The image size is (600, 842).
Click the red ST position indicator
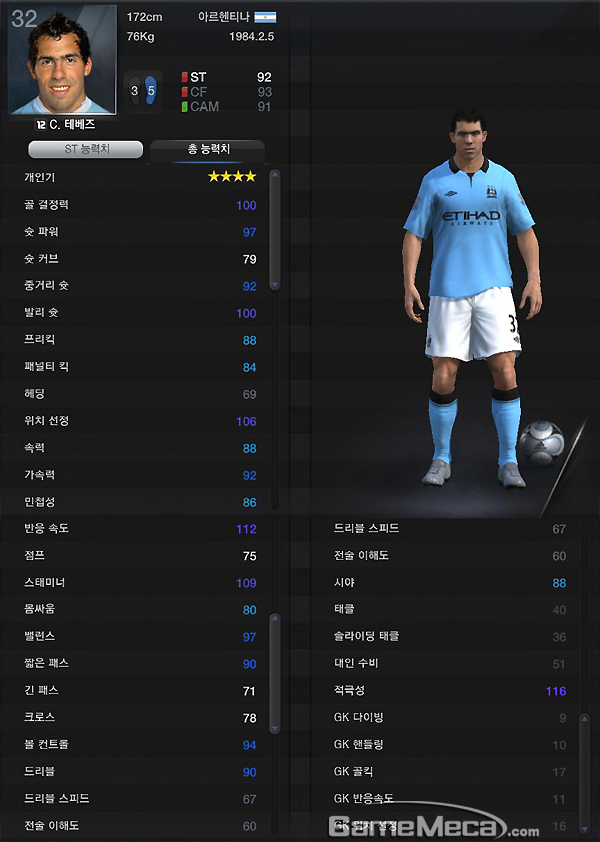[x=184, y=77]
